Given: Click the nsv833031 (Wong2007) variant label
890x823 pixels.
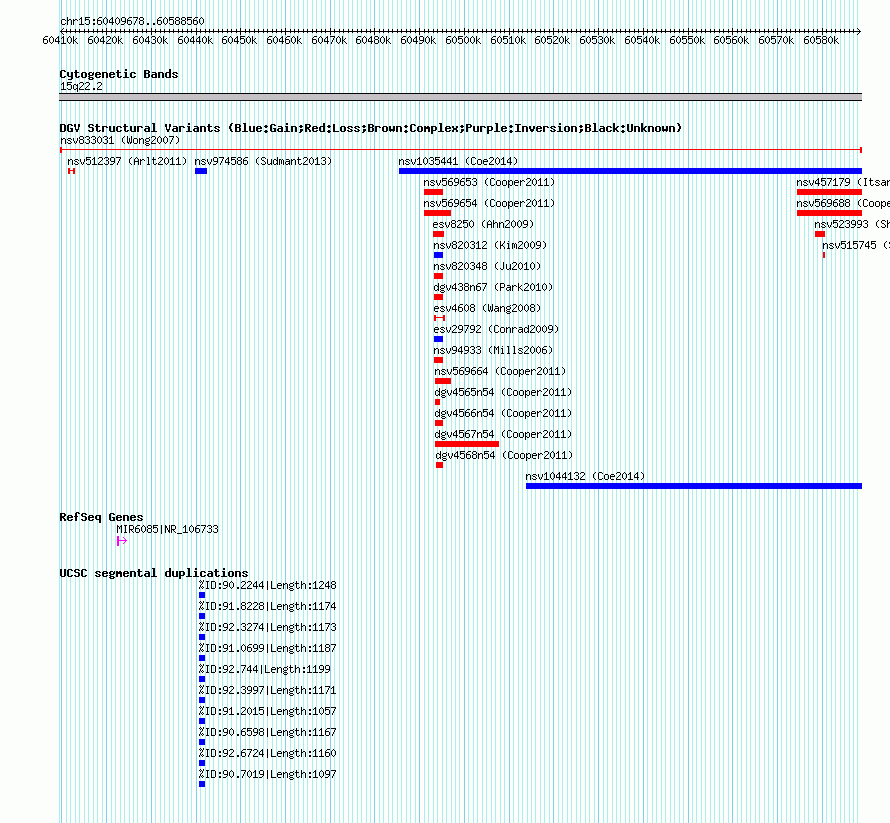Looking at the screenshot, I should (x=120, y=140).
